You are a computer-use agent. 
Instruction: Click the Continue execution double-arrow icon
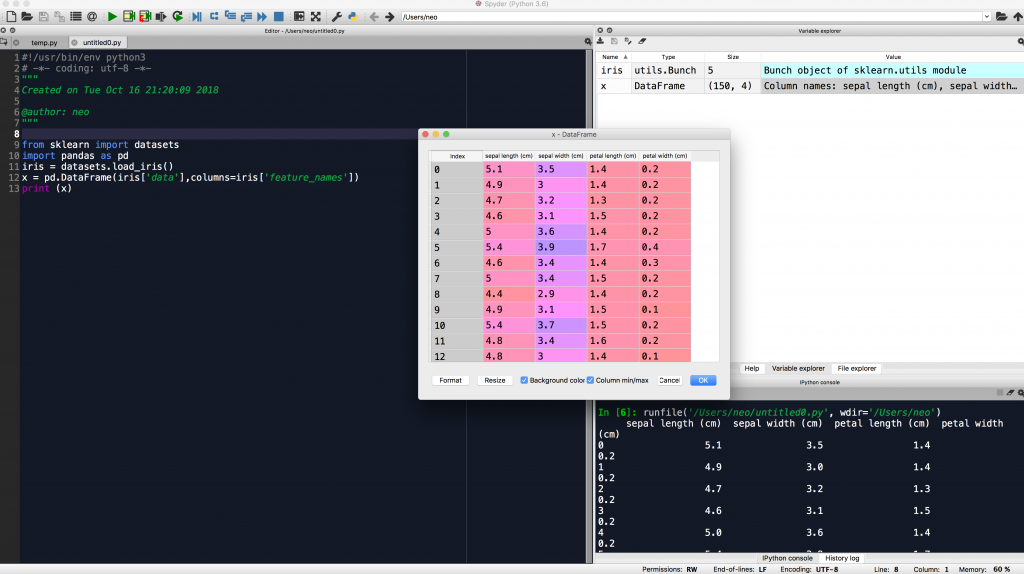[x=262, y=16]
